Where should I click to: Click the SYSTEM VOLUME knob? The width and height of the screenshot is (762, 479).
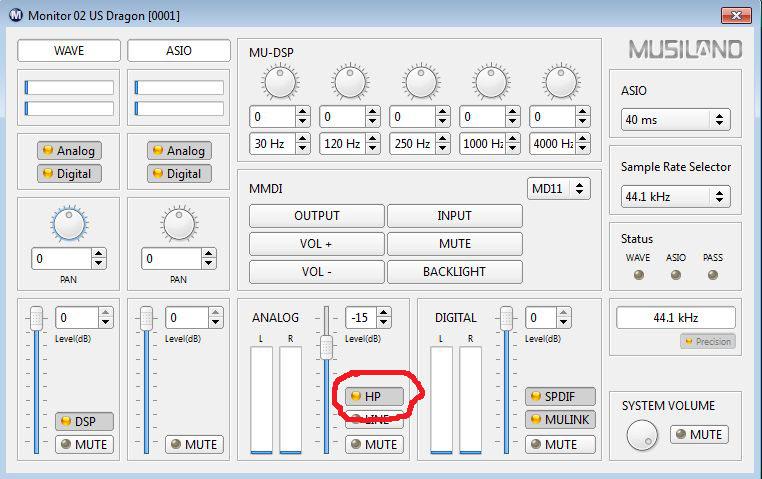pos(642,435)
